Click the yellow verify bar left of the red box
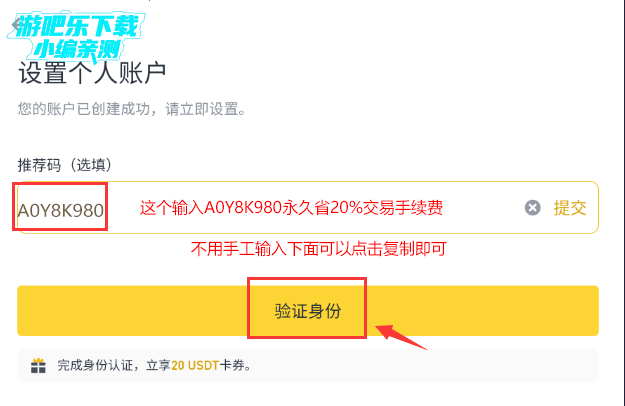This screenshot has width=625, height=406. [132, 311]
